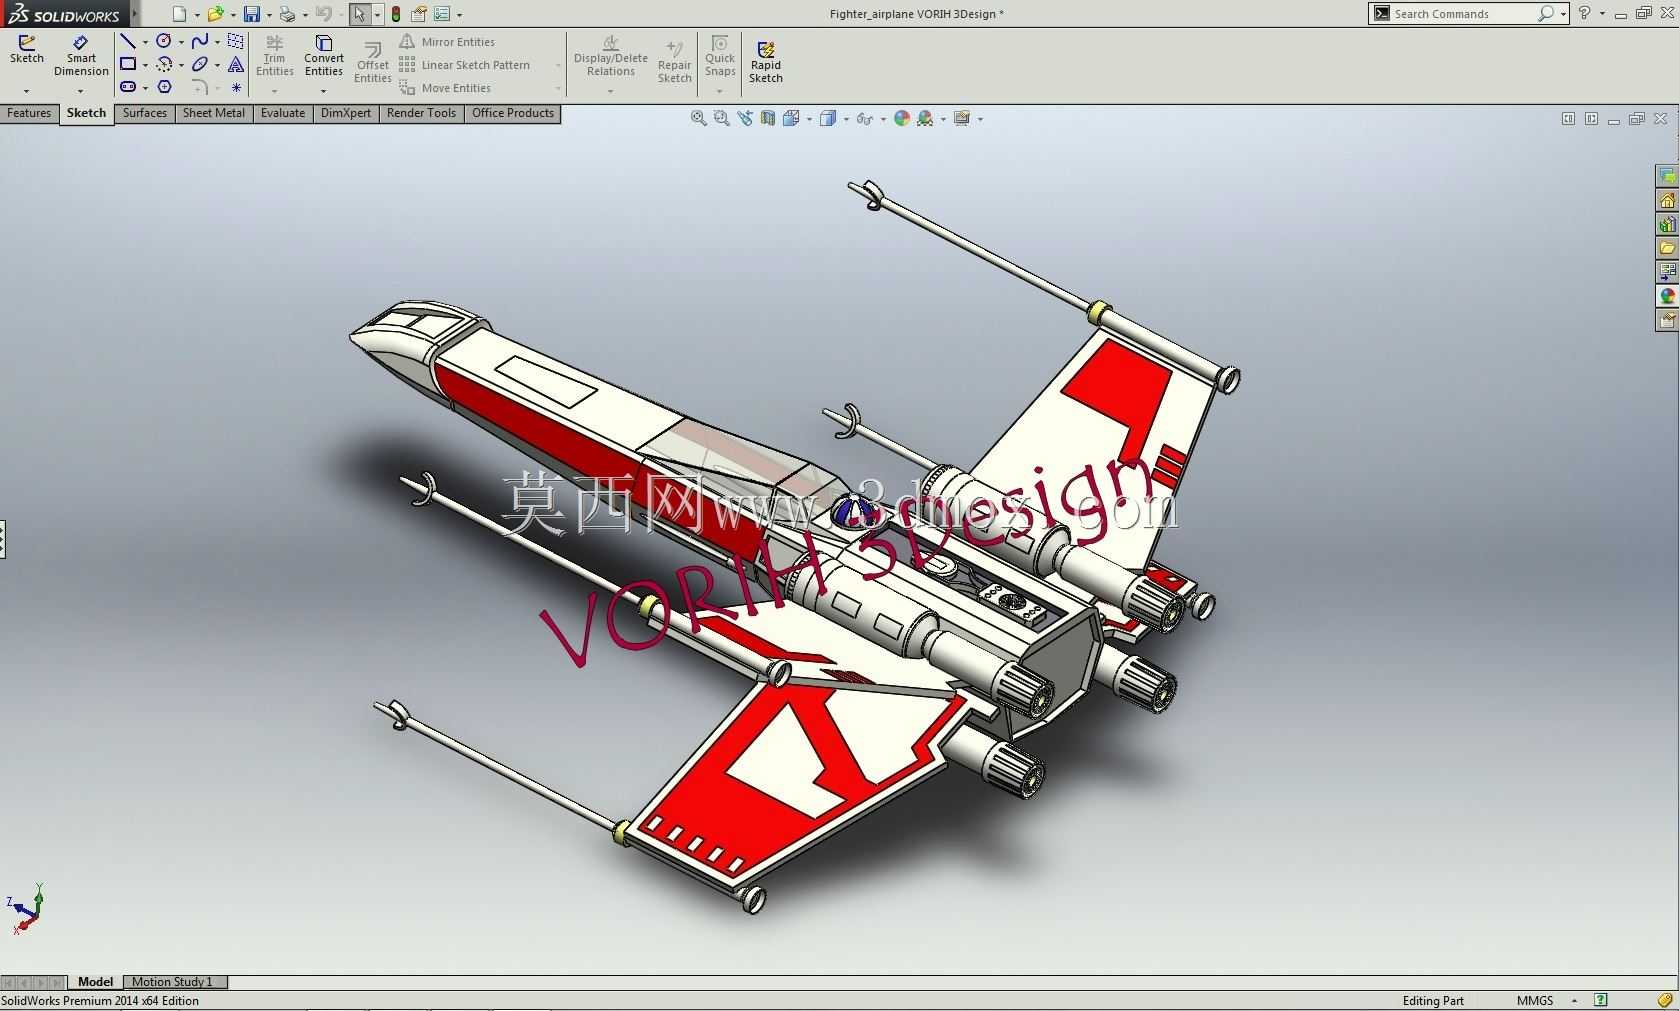
Task: Select the Ellipse sketch tool
Action: [200, 64]
